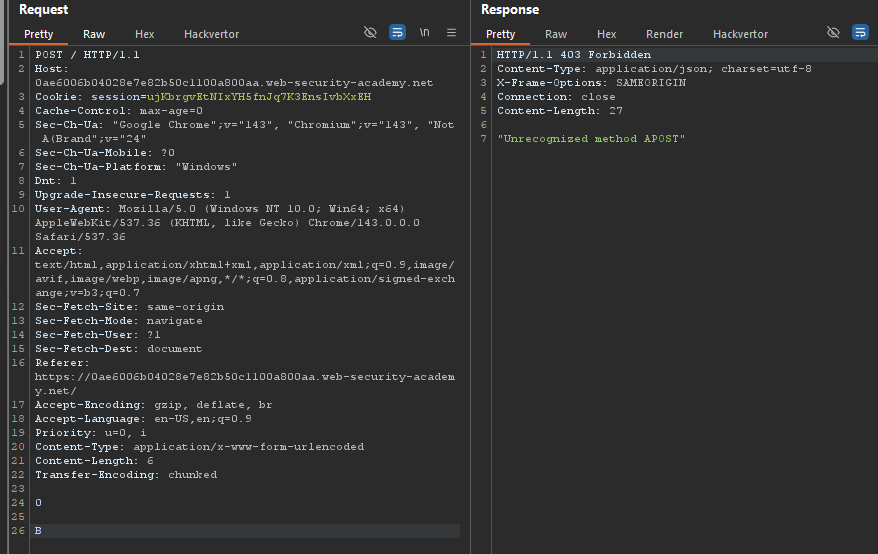Switch to the Response Raw tab
This screenshot has height=554, width=878.
click(556, 34)
